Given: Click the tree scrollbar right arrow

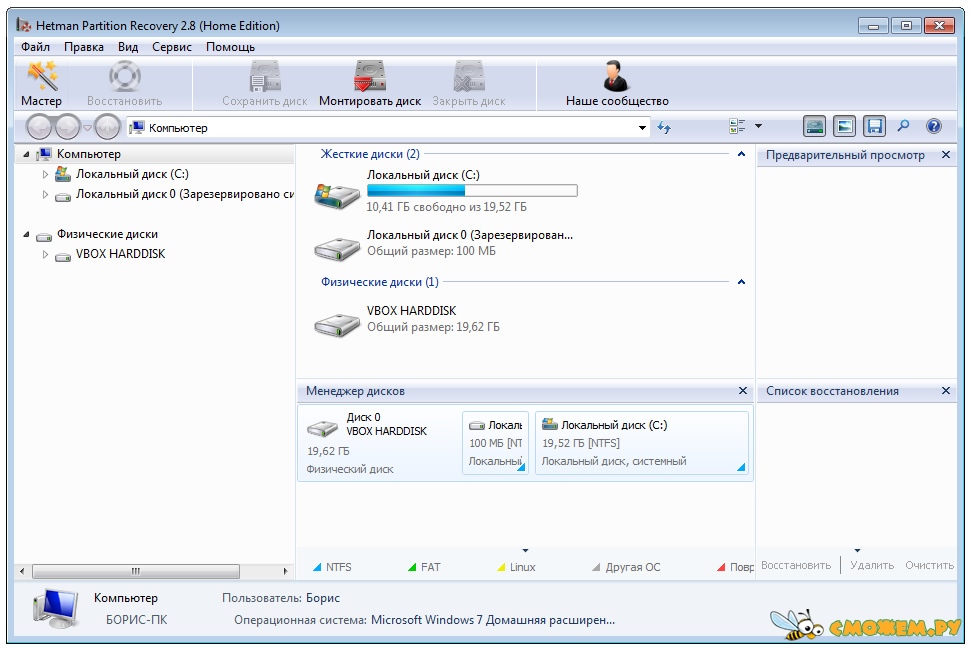Looking at the screenshot, I should [285, 571].
